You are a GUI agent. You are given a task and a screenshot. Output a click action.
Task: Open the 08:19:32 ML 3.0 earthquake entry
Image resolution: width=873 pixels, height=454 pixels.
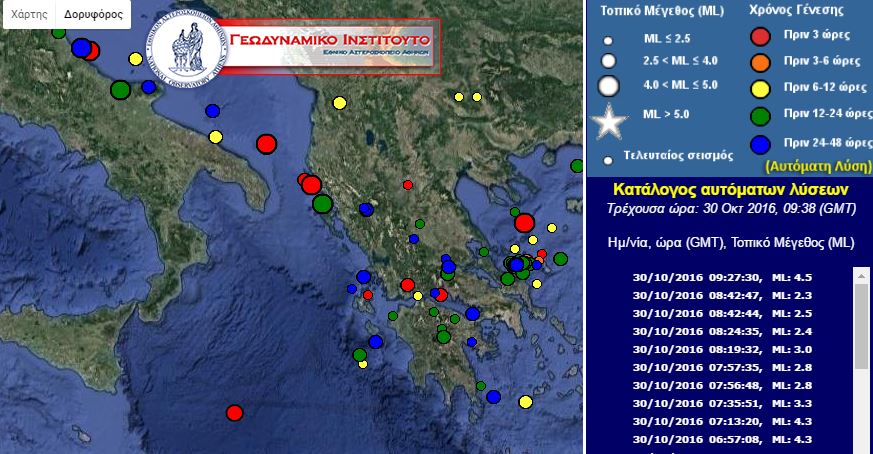[722, 349]
